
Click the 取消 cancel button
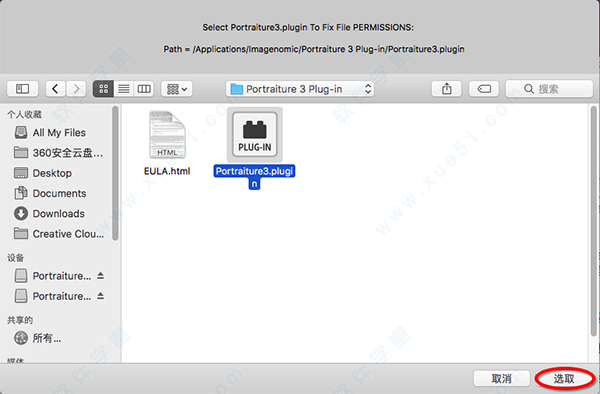pos(502,379)
